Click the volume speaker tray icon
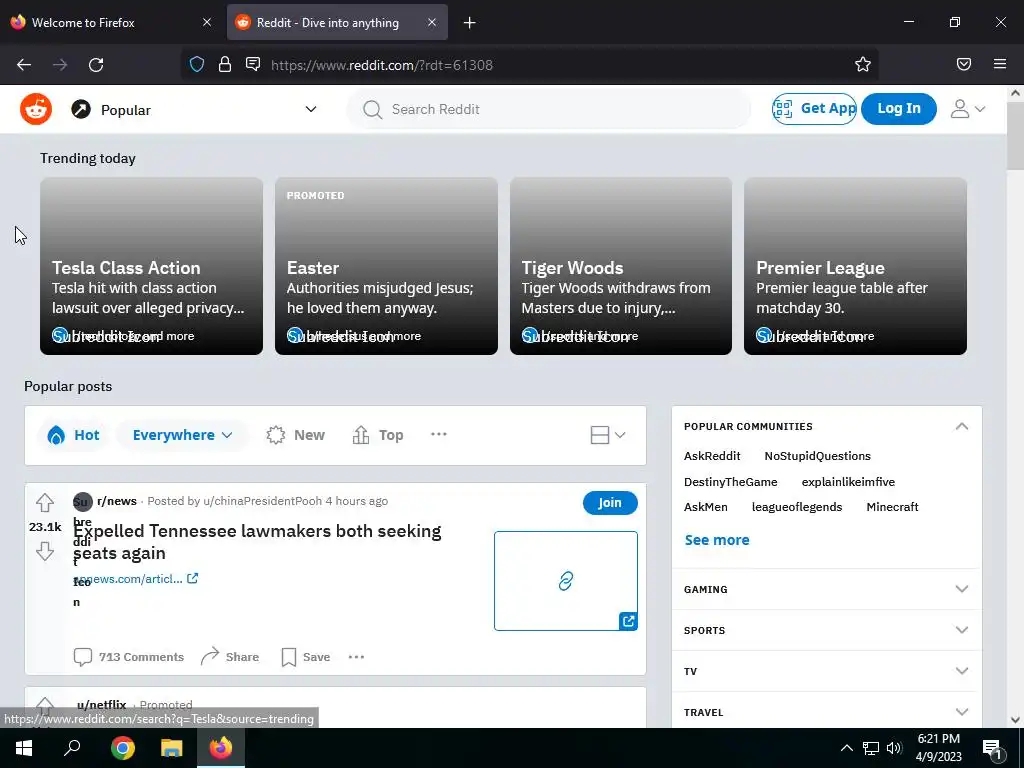 (x=895, y=748)
